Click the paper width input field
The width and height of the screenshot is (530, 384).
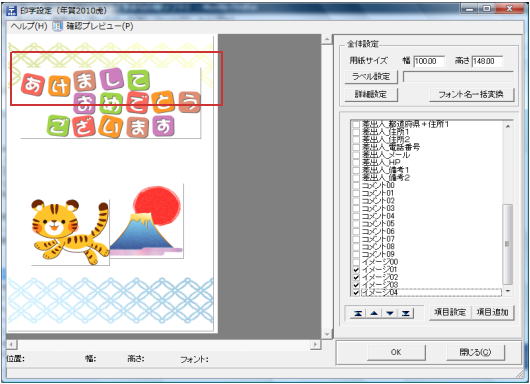(429, 61)
